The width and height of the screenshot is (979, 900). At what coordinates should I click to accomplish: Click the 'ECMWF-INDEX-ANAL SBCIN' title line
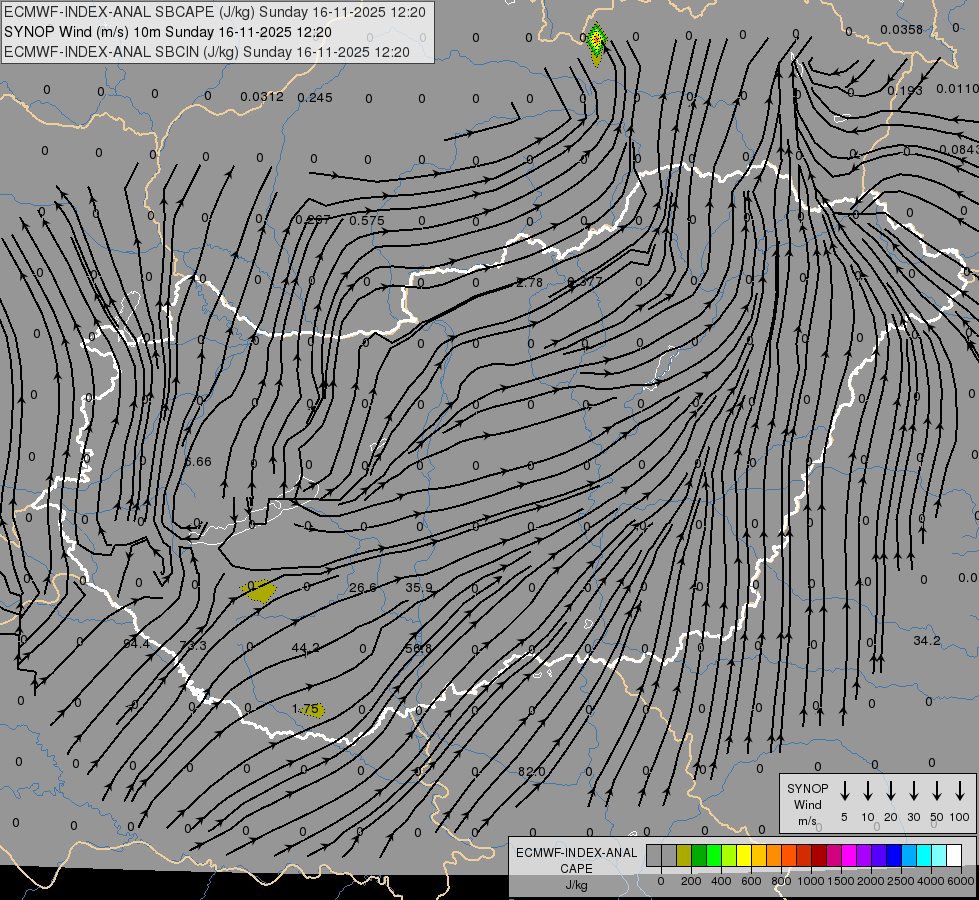207,52
